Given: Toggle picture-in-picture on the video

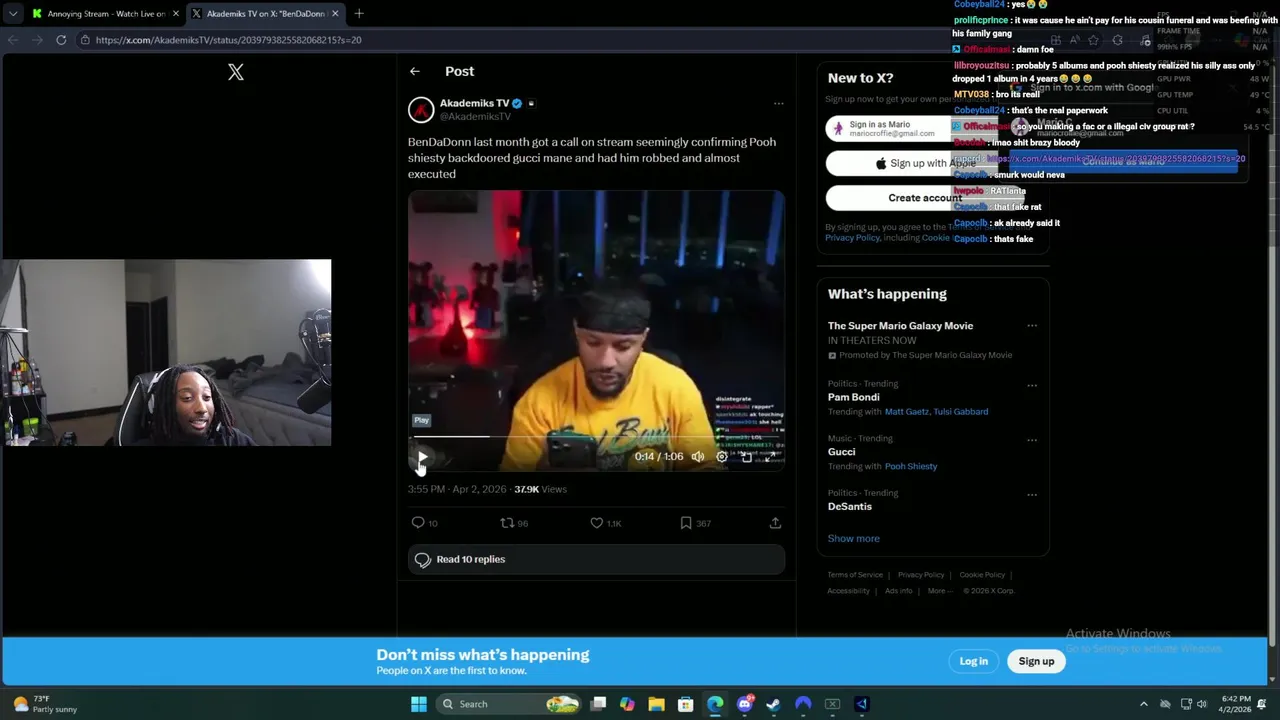Looking at the screenshot, I should (746, 457).
